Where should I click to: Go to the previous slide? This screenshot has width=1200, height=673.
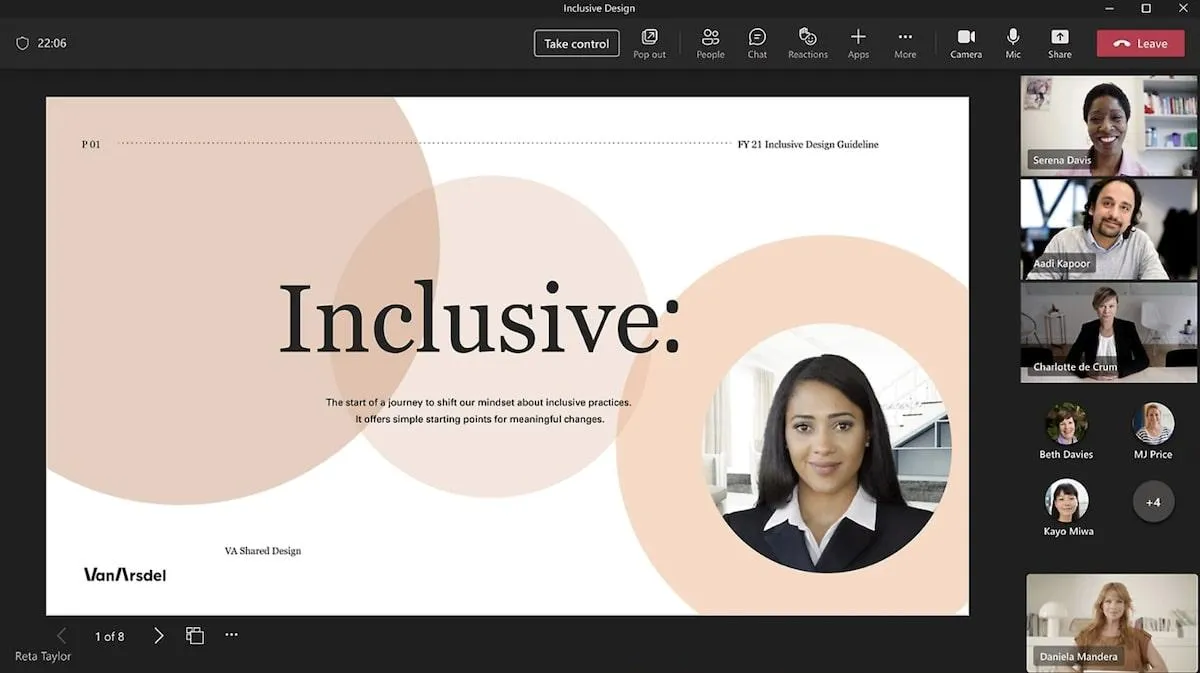point(62,635)
